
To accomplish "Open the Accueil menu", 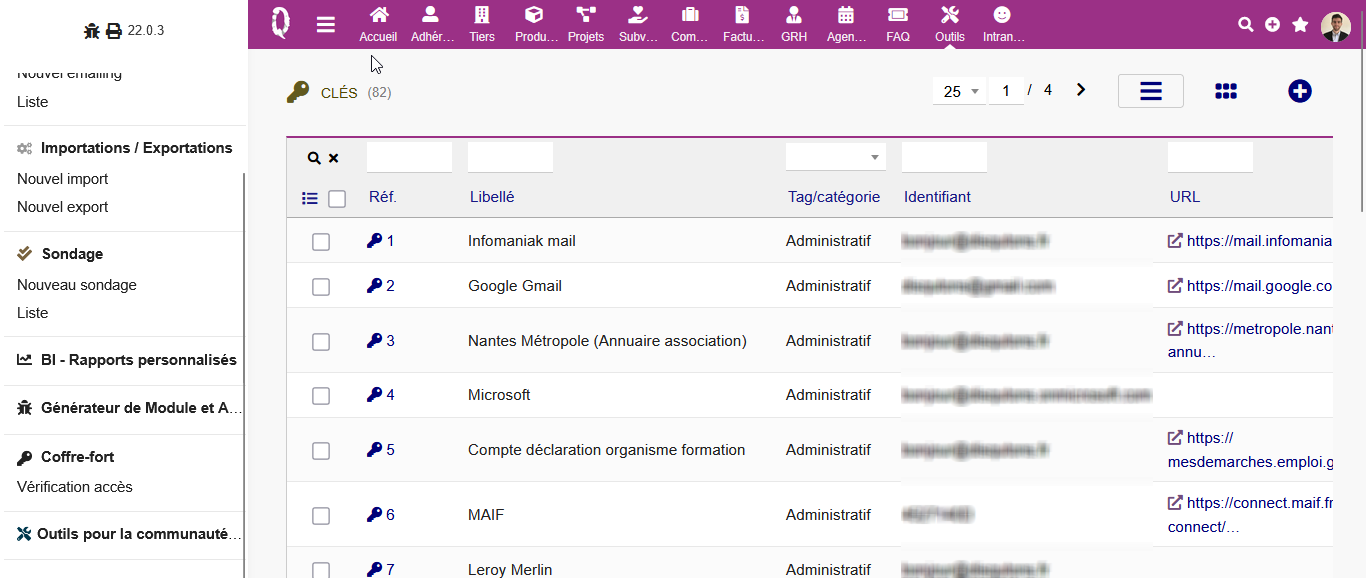I will (x=378, y=25).
